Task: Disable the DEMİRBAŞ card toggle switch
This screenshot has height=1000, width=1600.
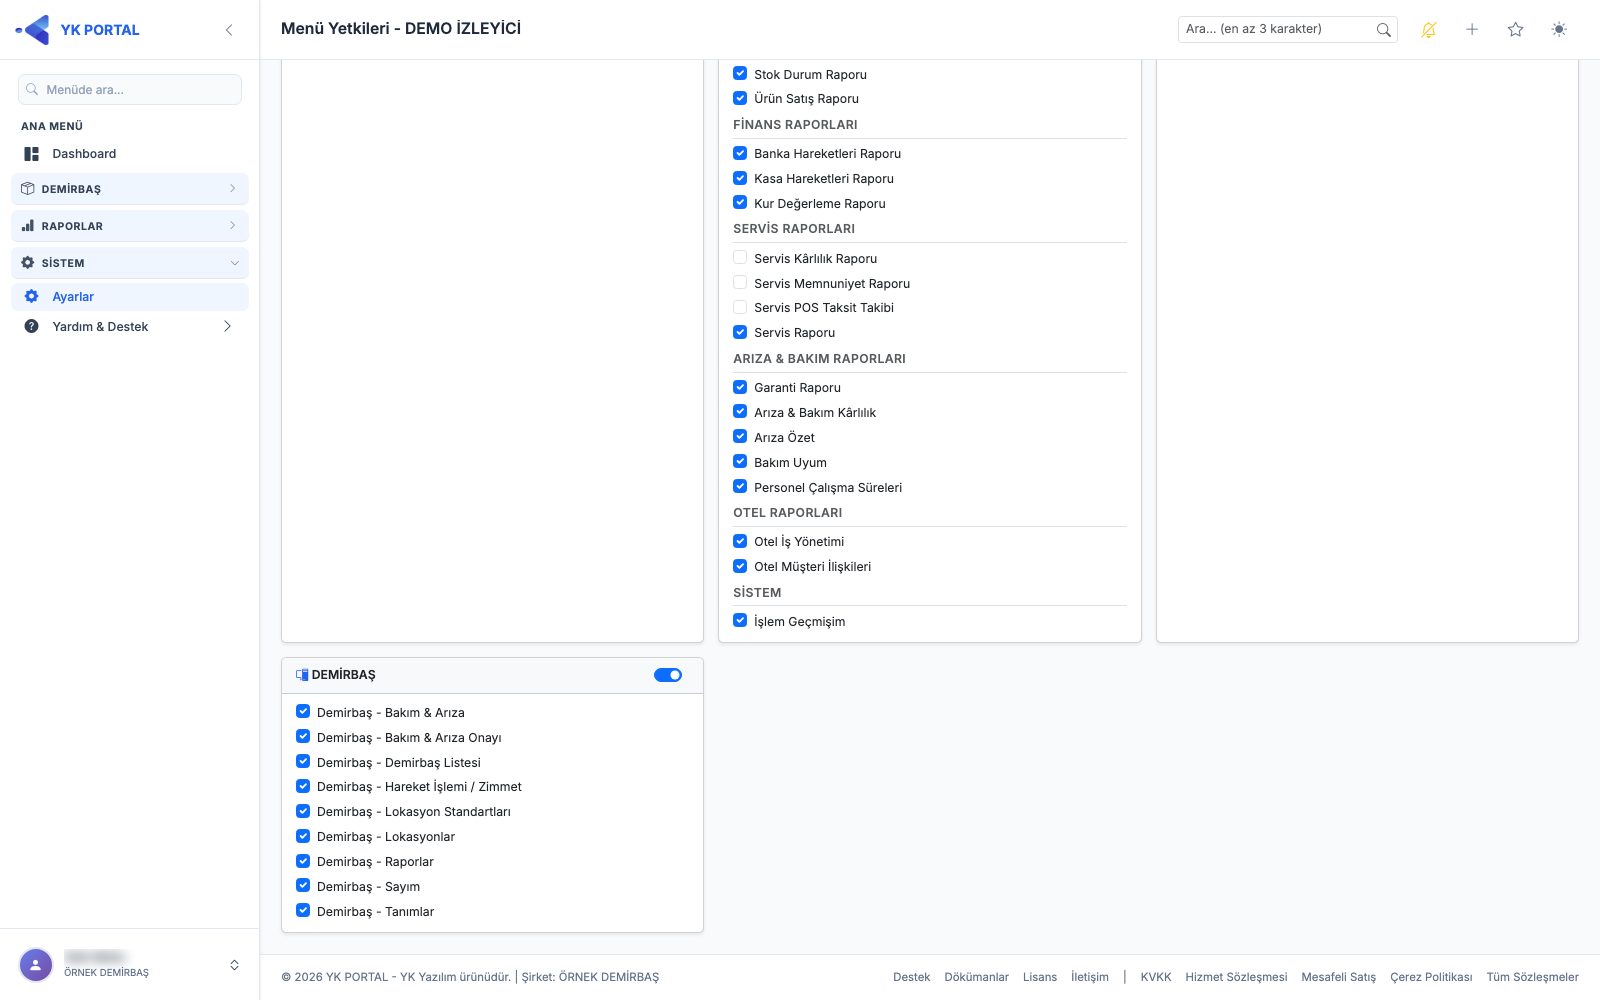Action: 668,675
